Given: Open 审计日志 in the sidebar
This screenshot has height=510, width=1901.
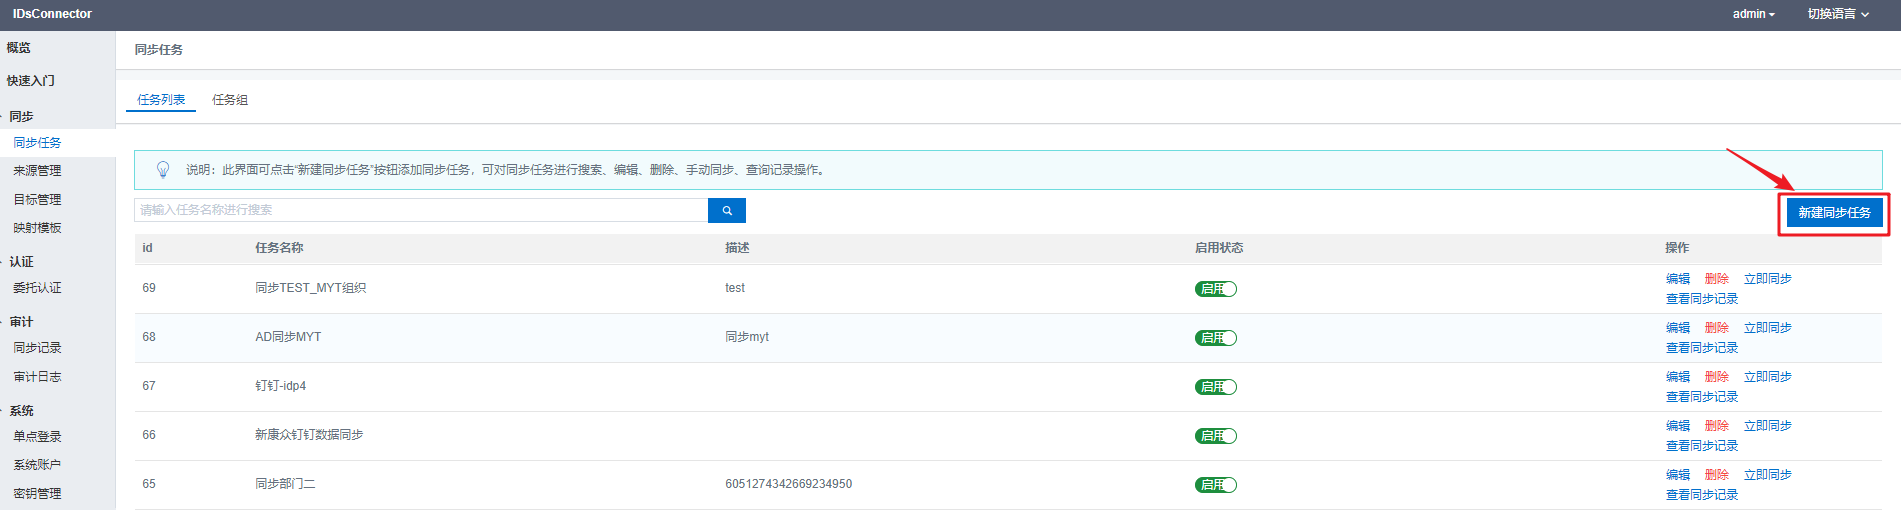Looking at the screenshot, I should pos(37,377).
